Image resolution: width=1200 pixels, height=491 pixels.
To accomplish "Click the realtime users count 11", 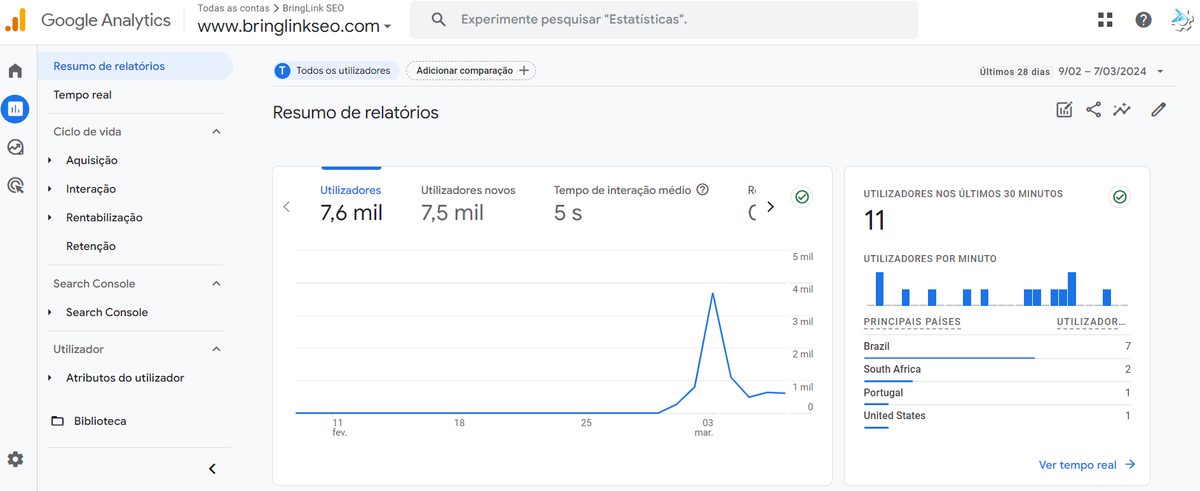I will click(x=875, y=220).
